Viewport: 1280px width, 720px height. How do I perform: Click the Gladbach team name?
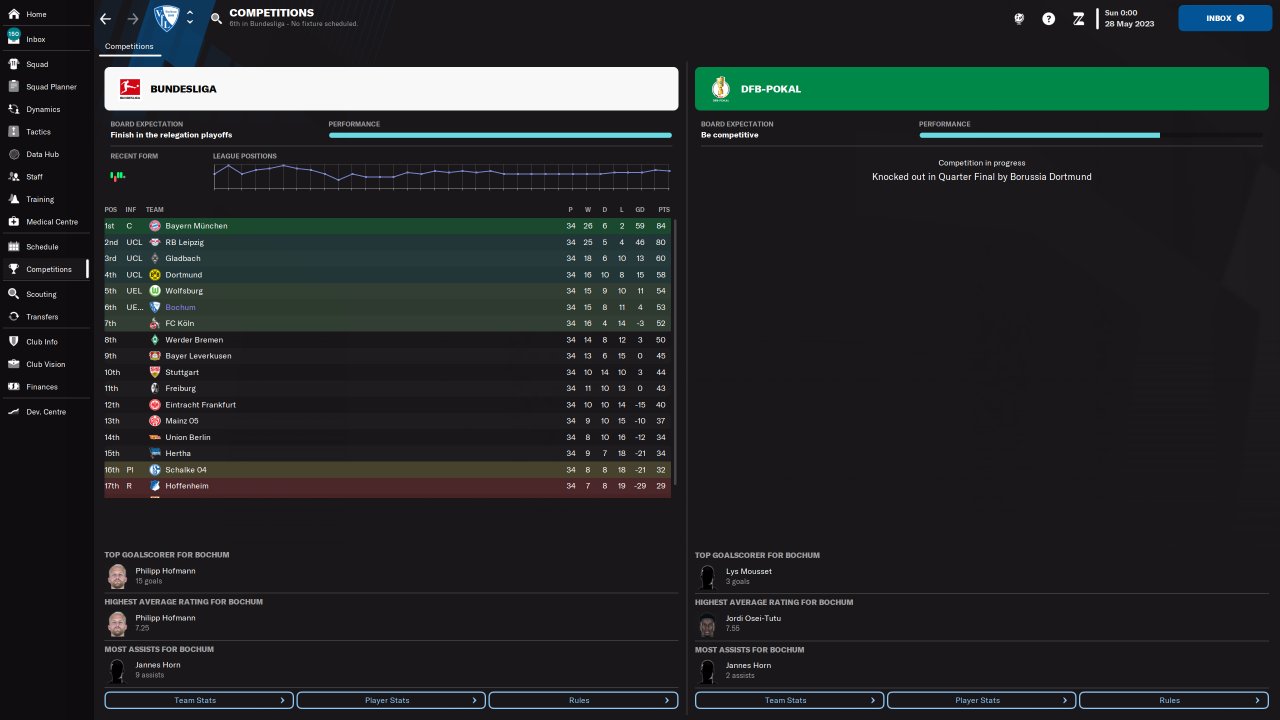pyautogui.click(x=181, y=258)
